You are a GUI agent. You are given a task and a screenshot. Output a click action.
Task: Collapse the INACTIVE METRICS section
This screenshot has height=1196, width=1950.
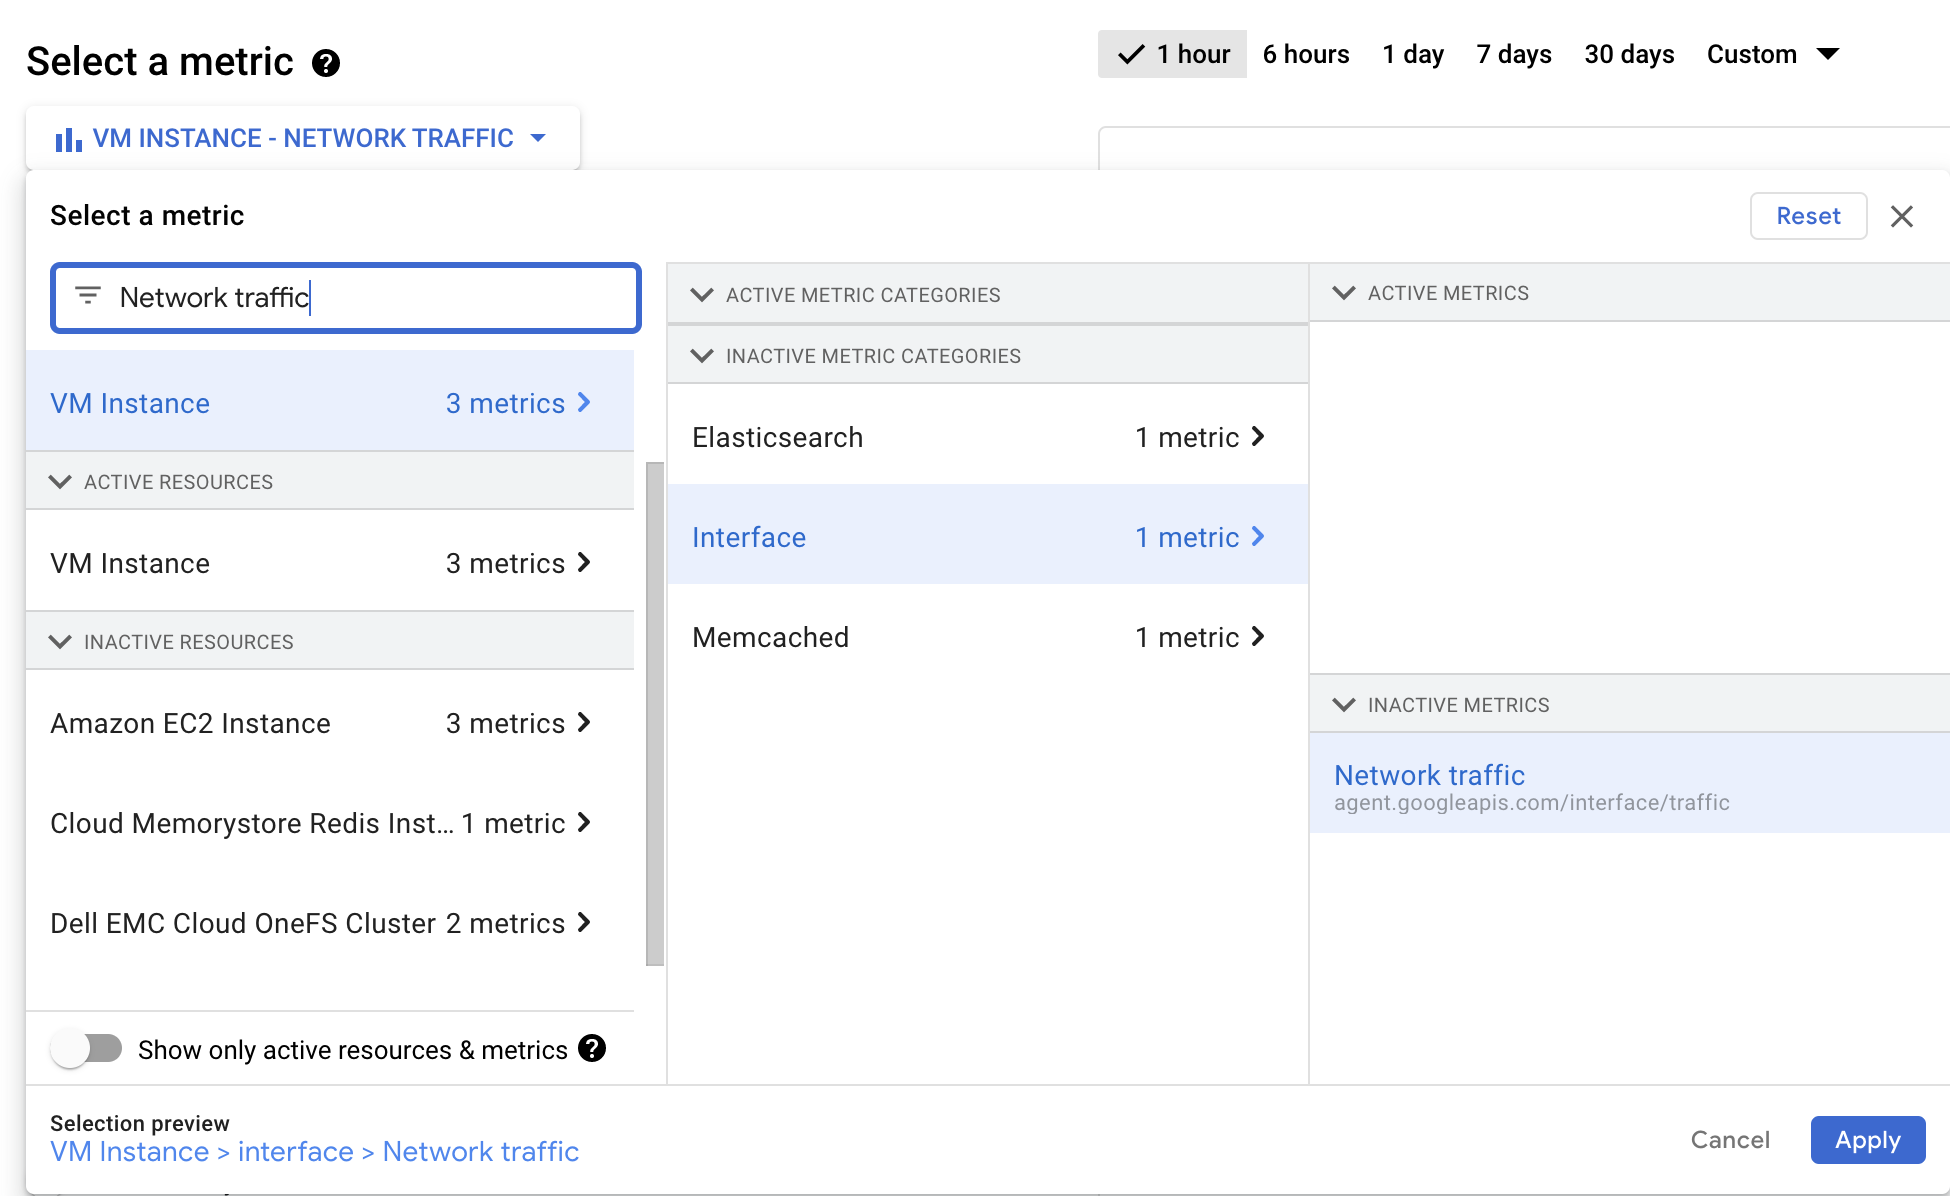click(x=1344, y=704)
